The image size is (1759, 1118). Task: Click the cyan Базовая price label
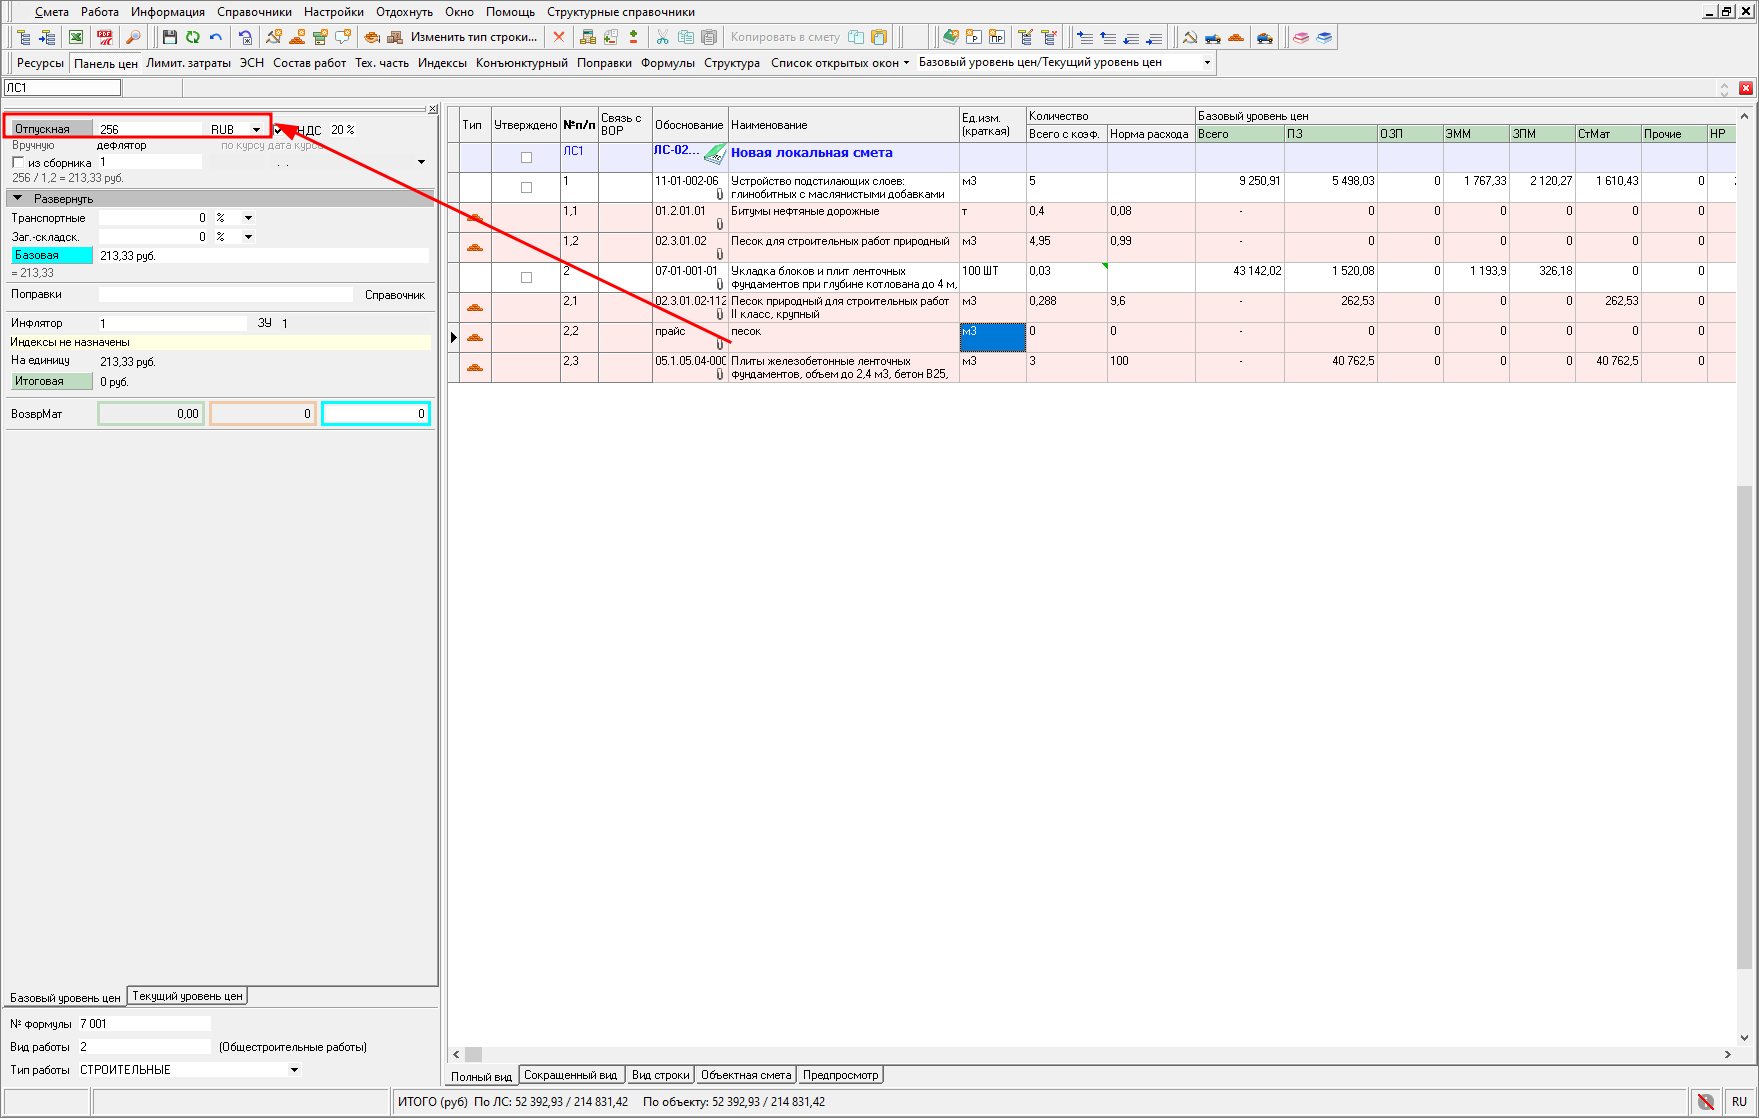coord(51,256)
